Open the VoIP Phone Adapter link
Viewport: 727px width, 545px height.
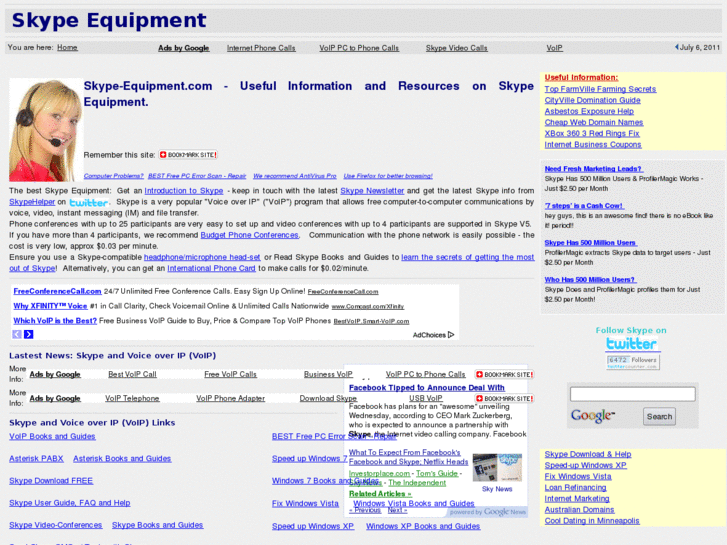click(x=230, y=398)
